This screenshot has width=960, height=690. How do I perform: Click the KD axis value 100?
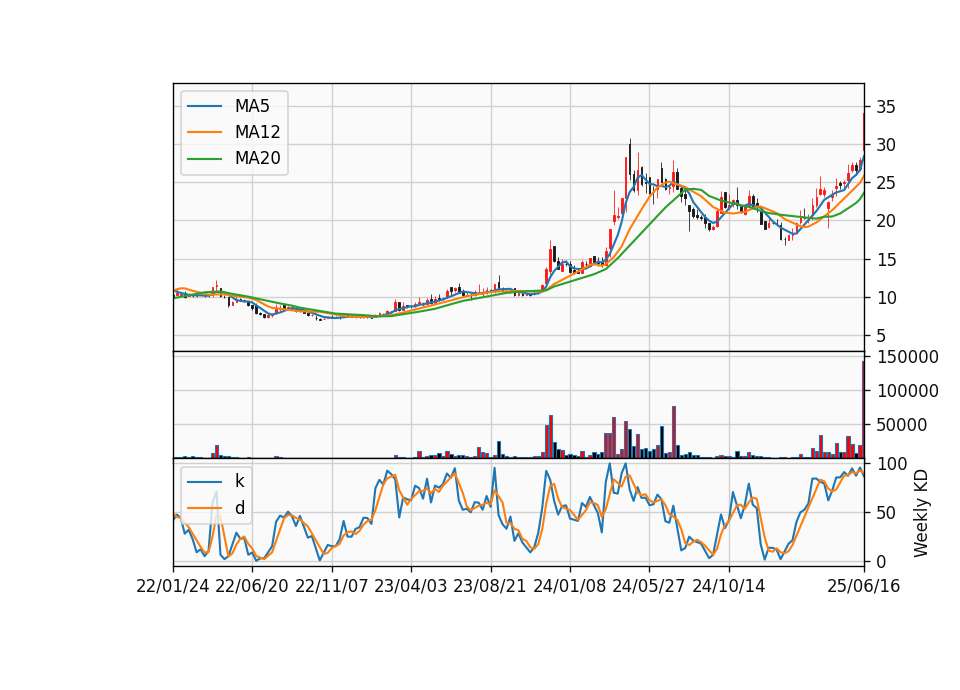pos(892,464)
